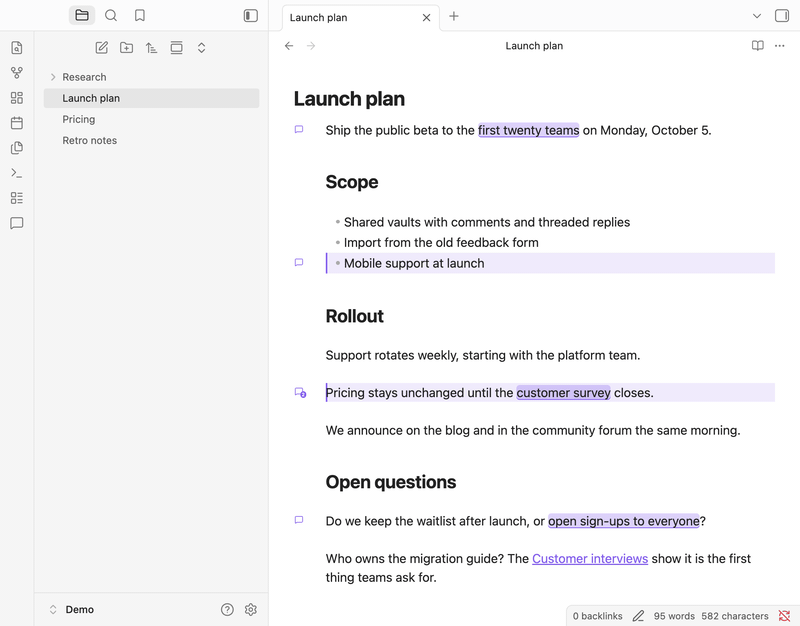The image size is (800, 626).
Task: Open the bookmarks pane icon
Action: coord(139,16)
